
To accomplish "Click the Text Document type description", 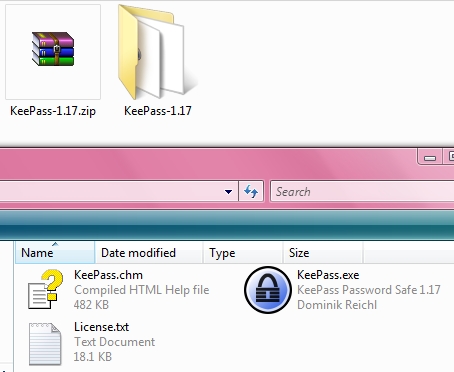I will pyautogui.click(x=114, y=342).
